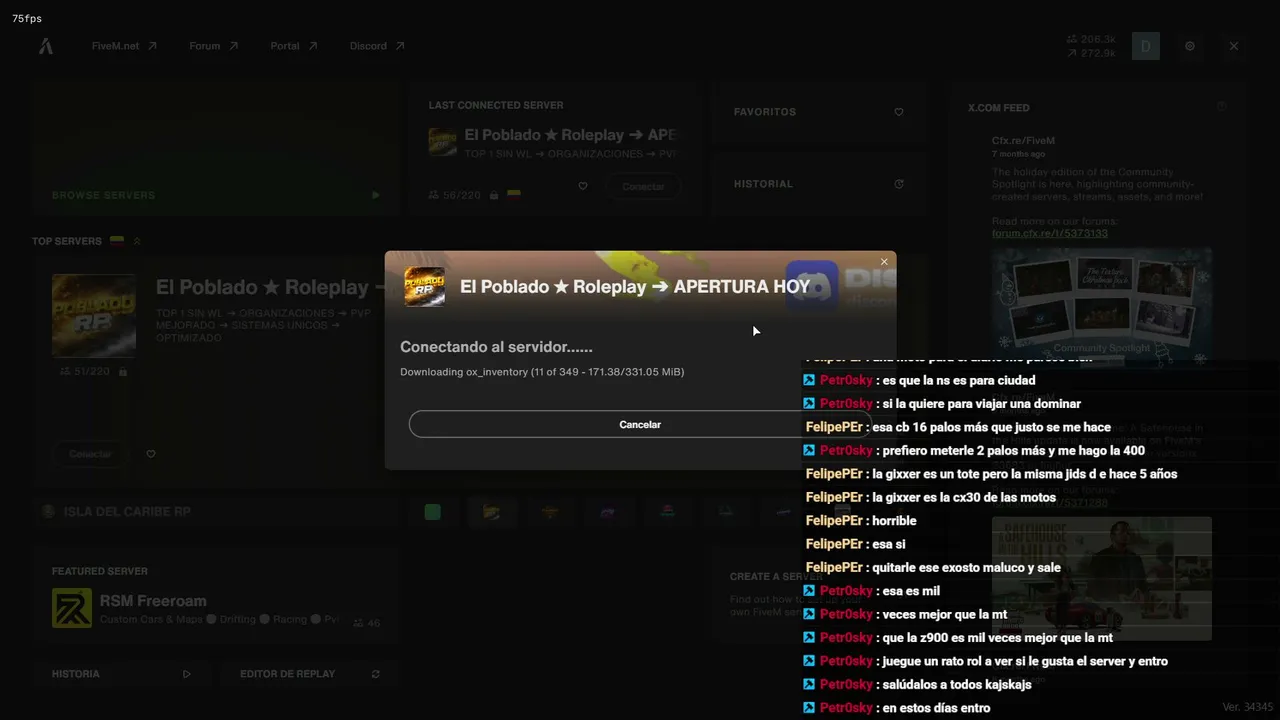Click badge icon beside chat message 'esa es mil'
1280x720 pixels.
pos(810,591)
